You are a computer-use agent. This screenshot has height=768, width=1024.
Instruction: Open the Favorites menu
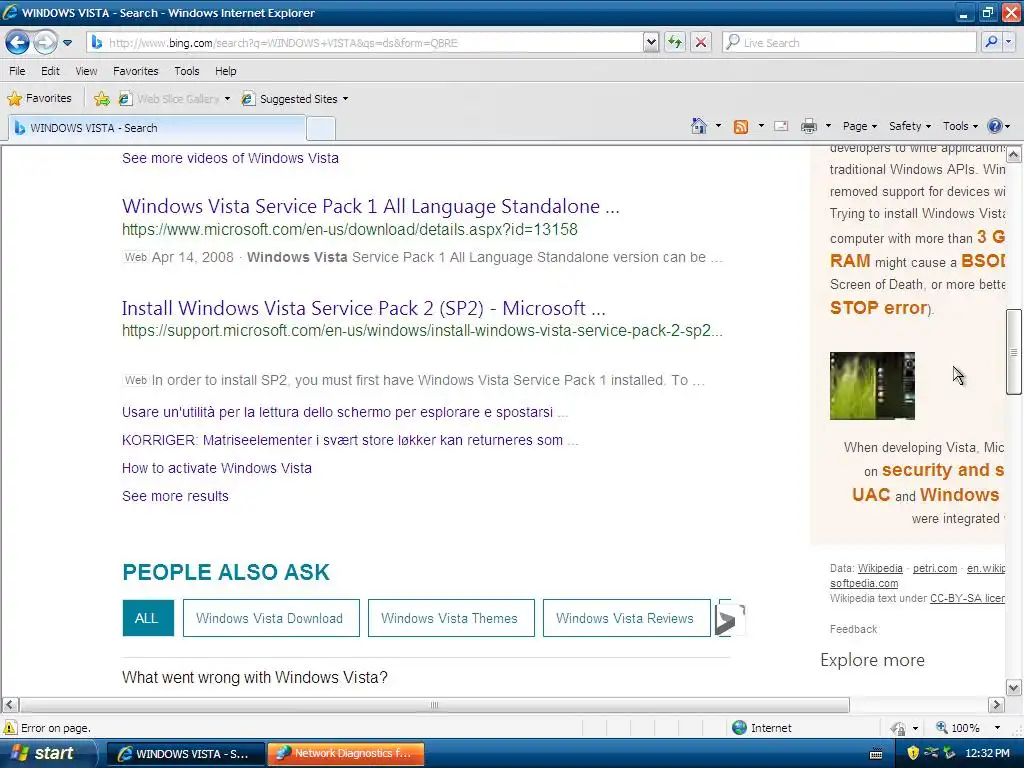136,71
